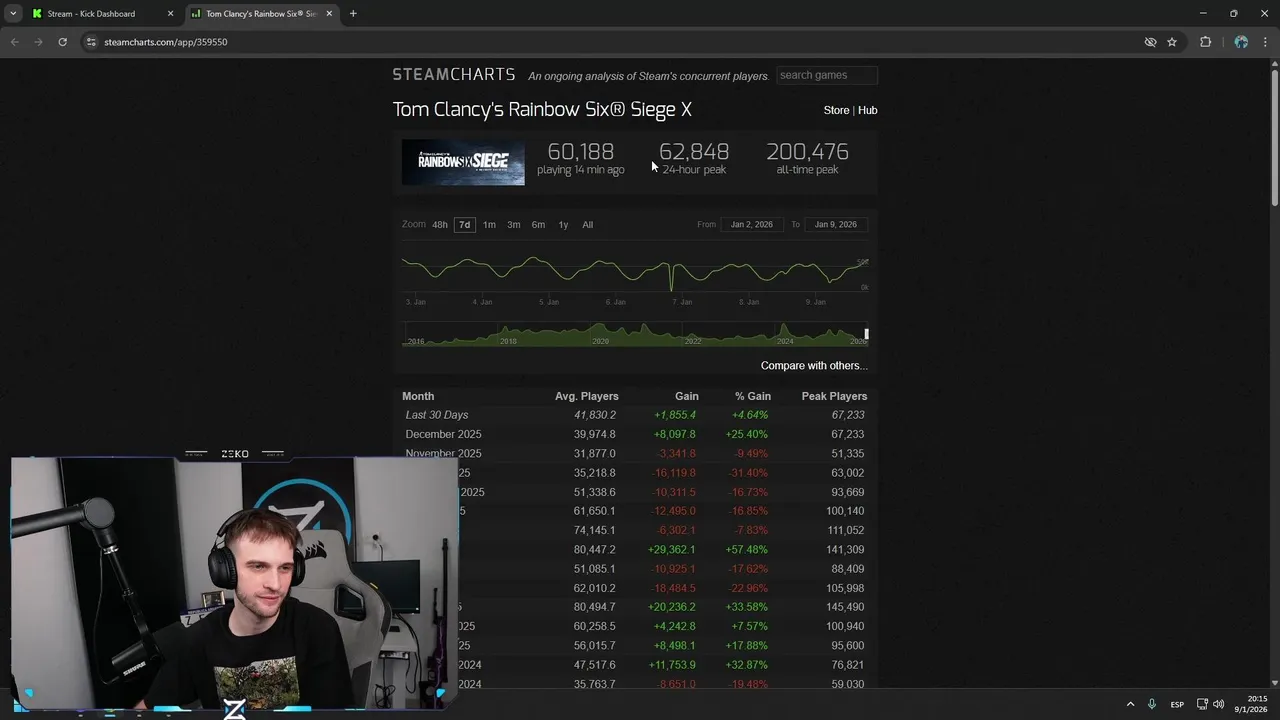Click the crossed-out eye tracking-protection icon
The height and width of the screenshot is (720, 1280).
pyautogui.click(x=1150, y=42)
